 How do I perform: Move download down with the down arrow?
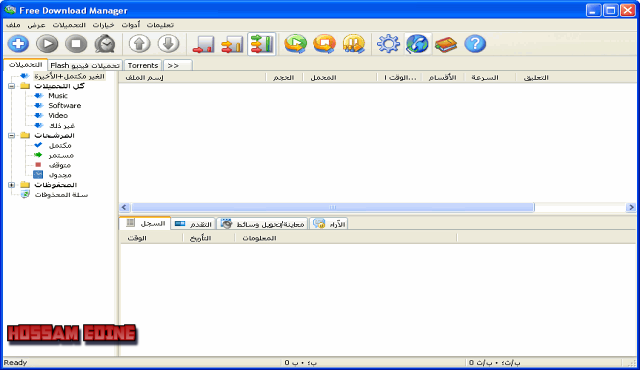[x=168, y=44]
